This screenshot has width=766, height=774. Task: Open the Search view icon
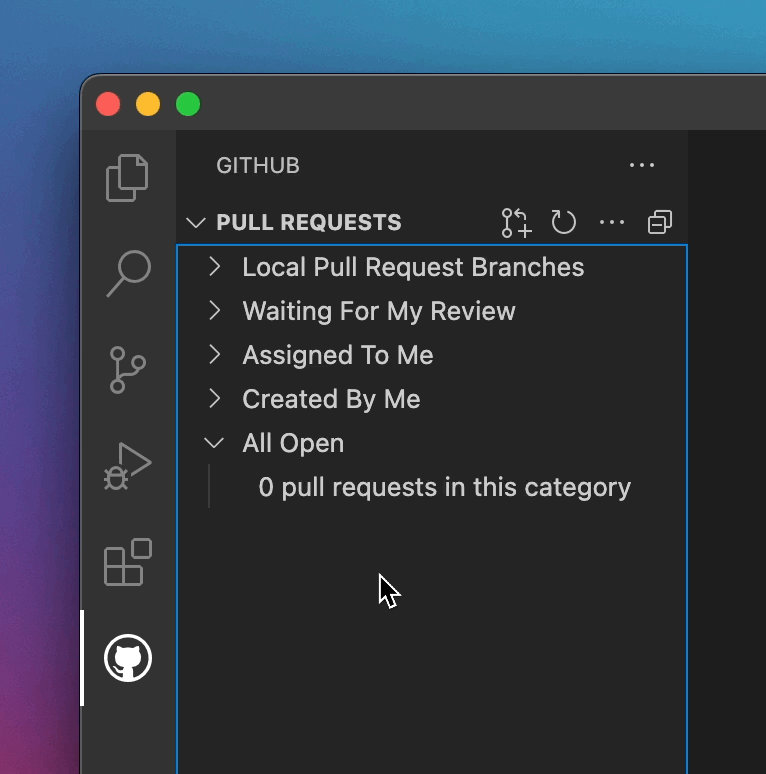(x=128, y=273)
